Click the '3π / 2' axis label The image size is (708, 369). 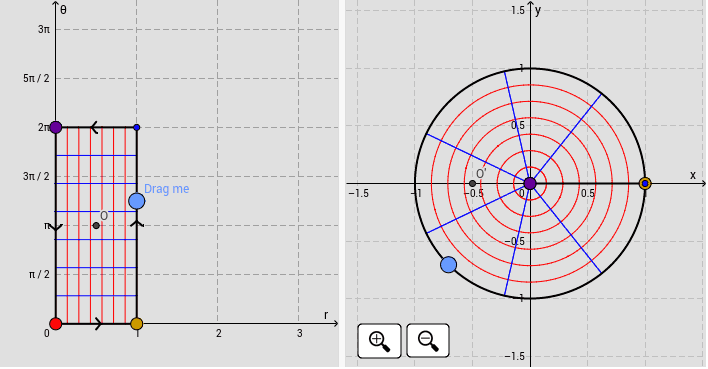[x=36, y=176]
